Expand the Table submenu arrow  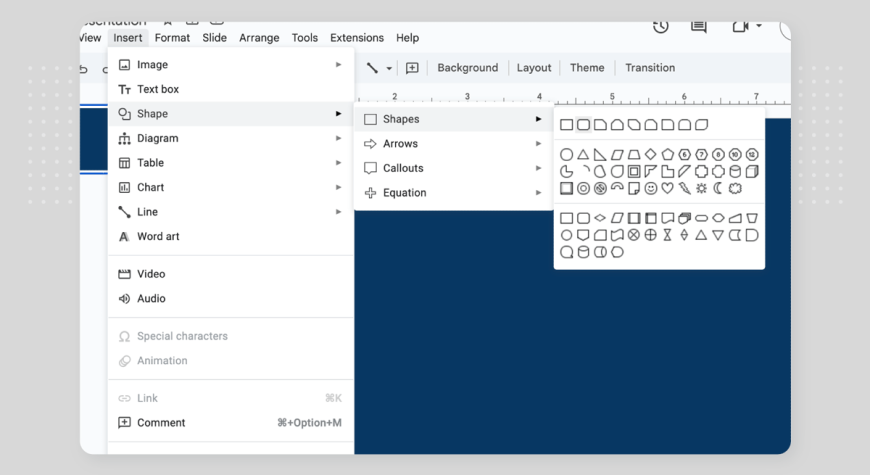pyautogui.click(x=338, y=163)
